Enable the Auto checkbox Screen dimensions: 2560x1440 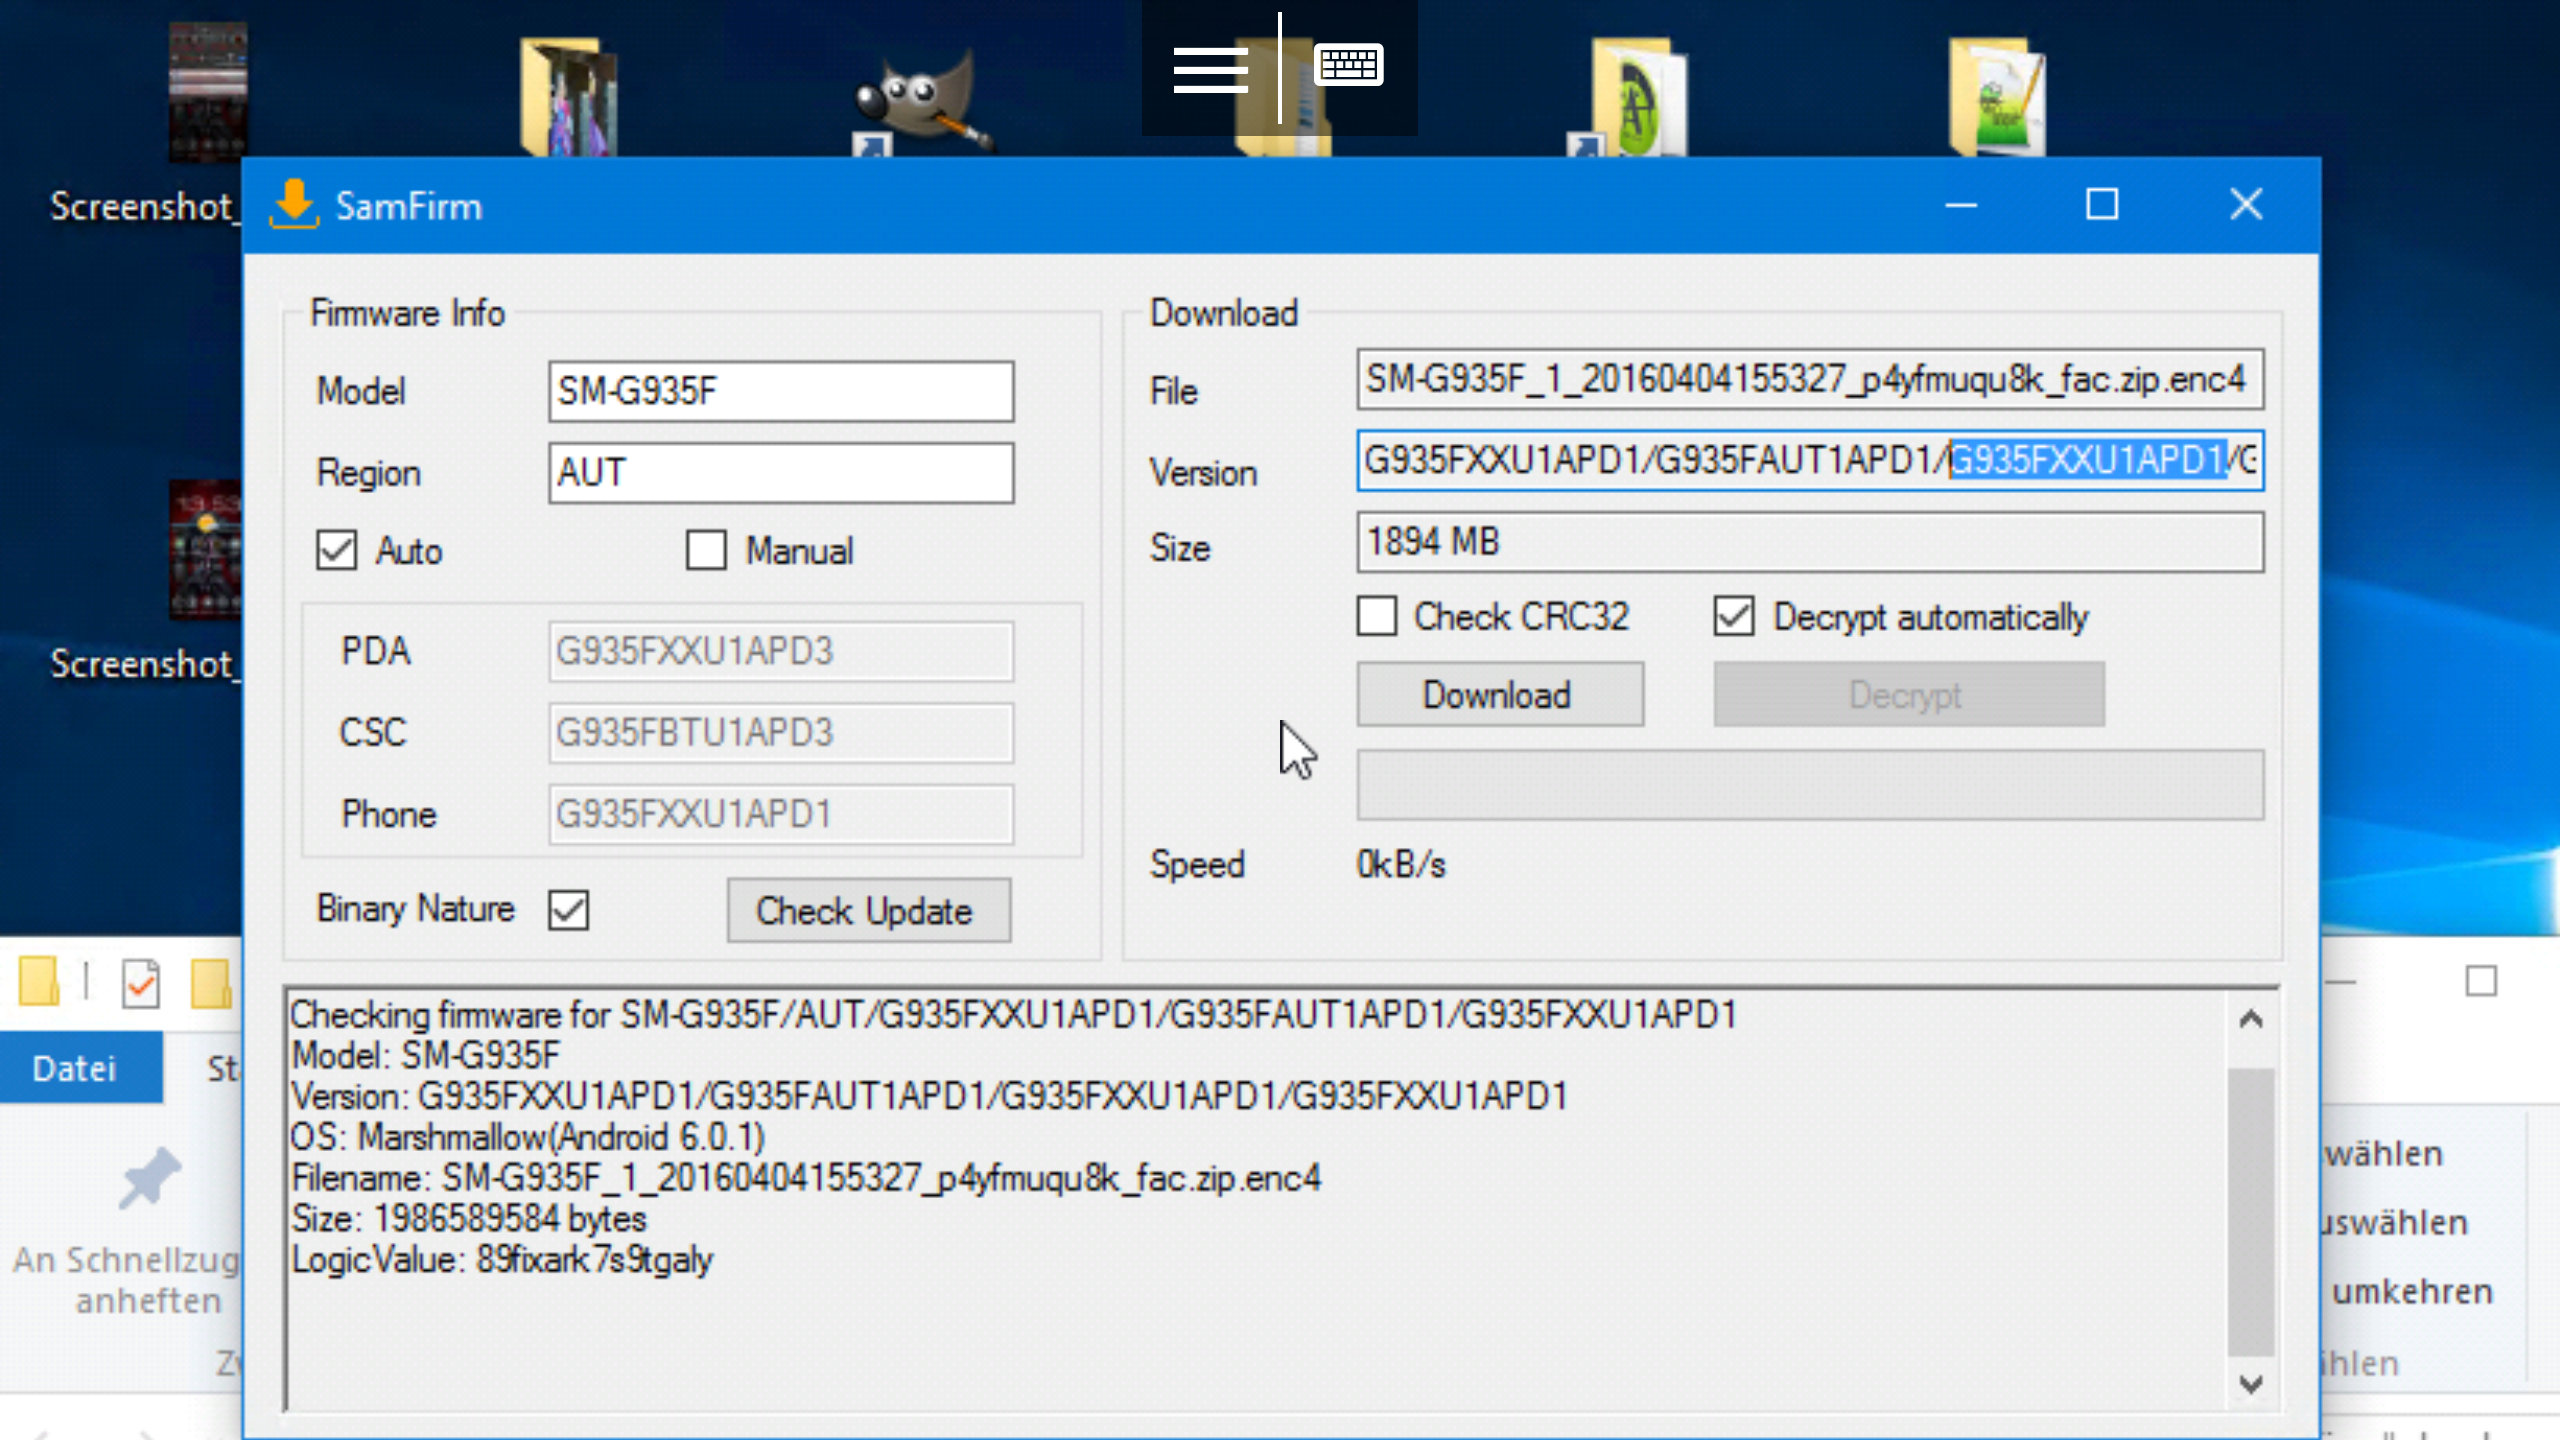point(336,550)
